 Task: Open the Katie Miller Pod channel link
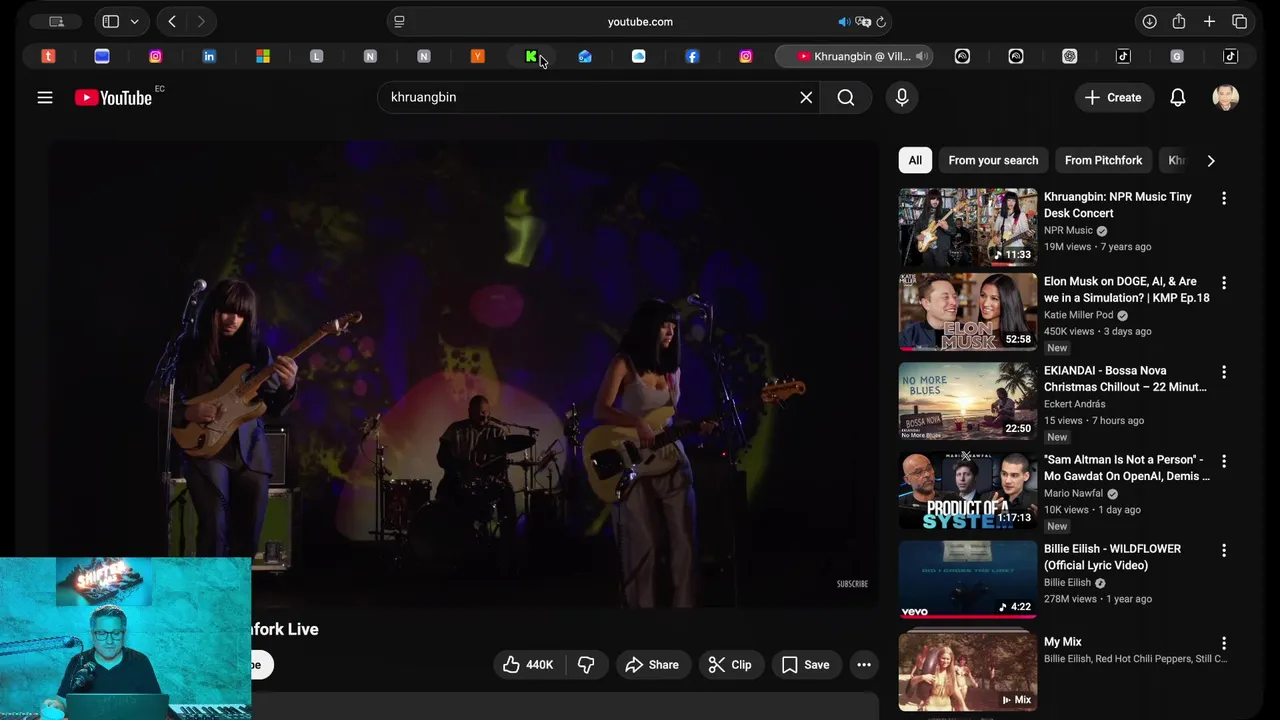tap(1078, 314)
